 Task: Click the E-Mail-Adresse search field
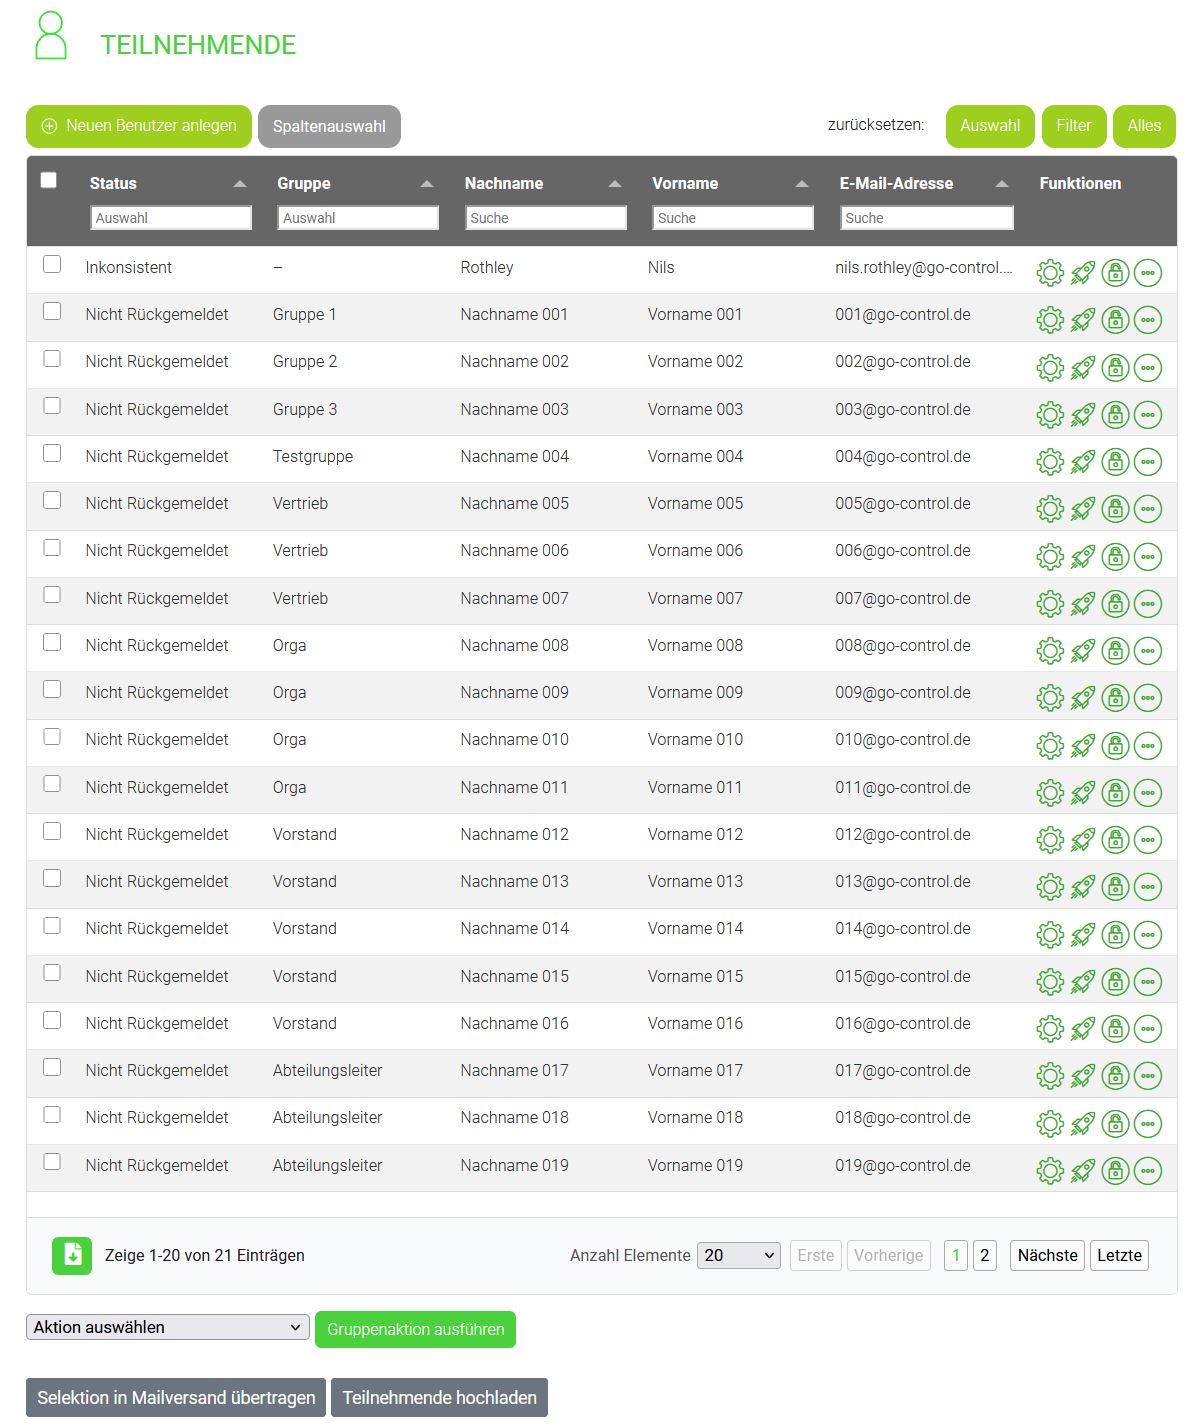pos(926,218)
